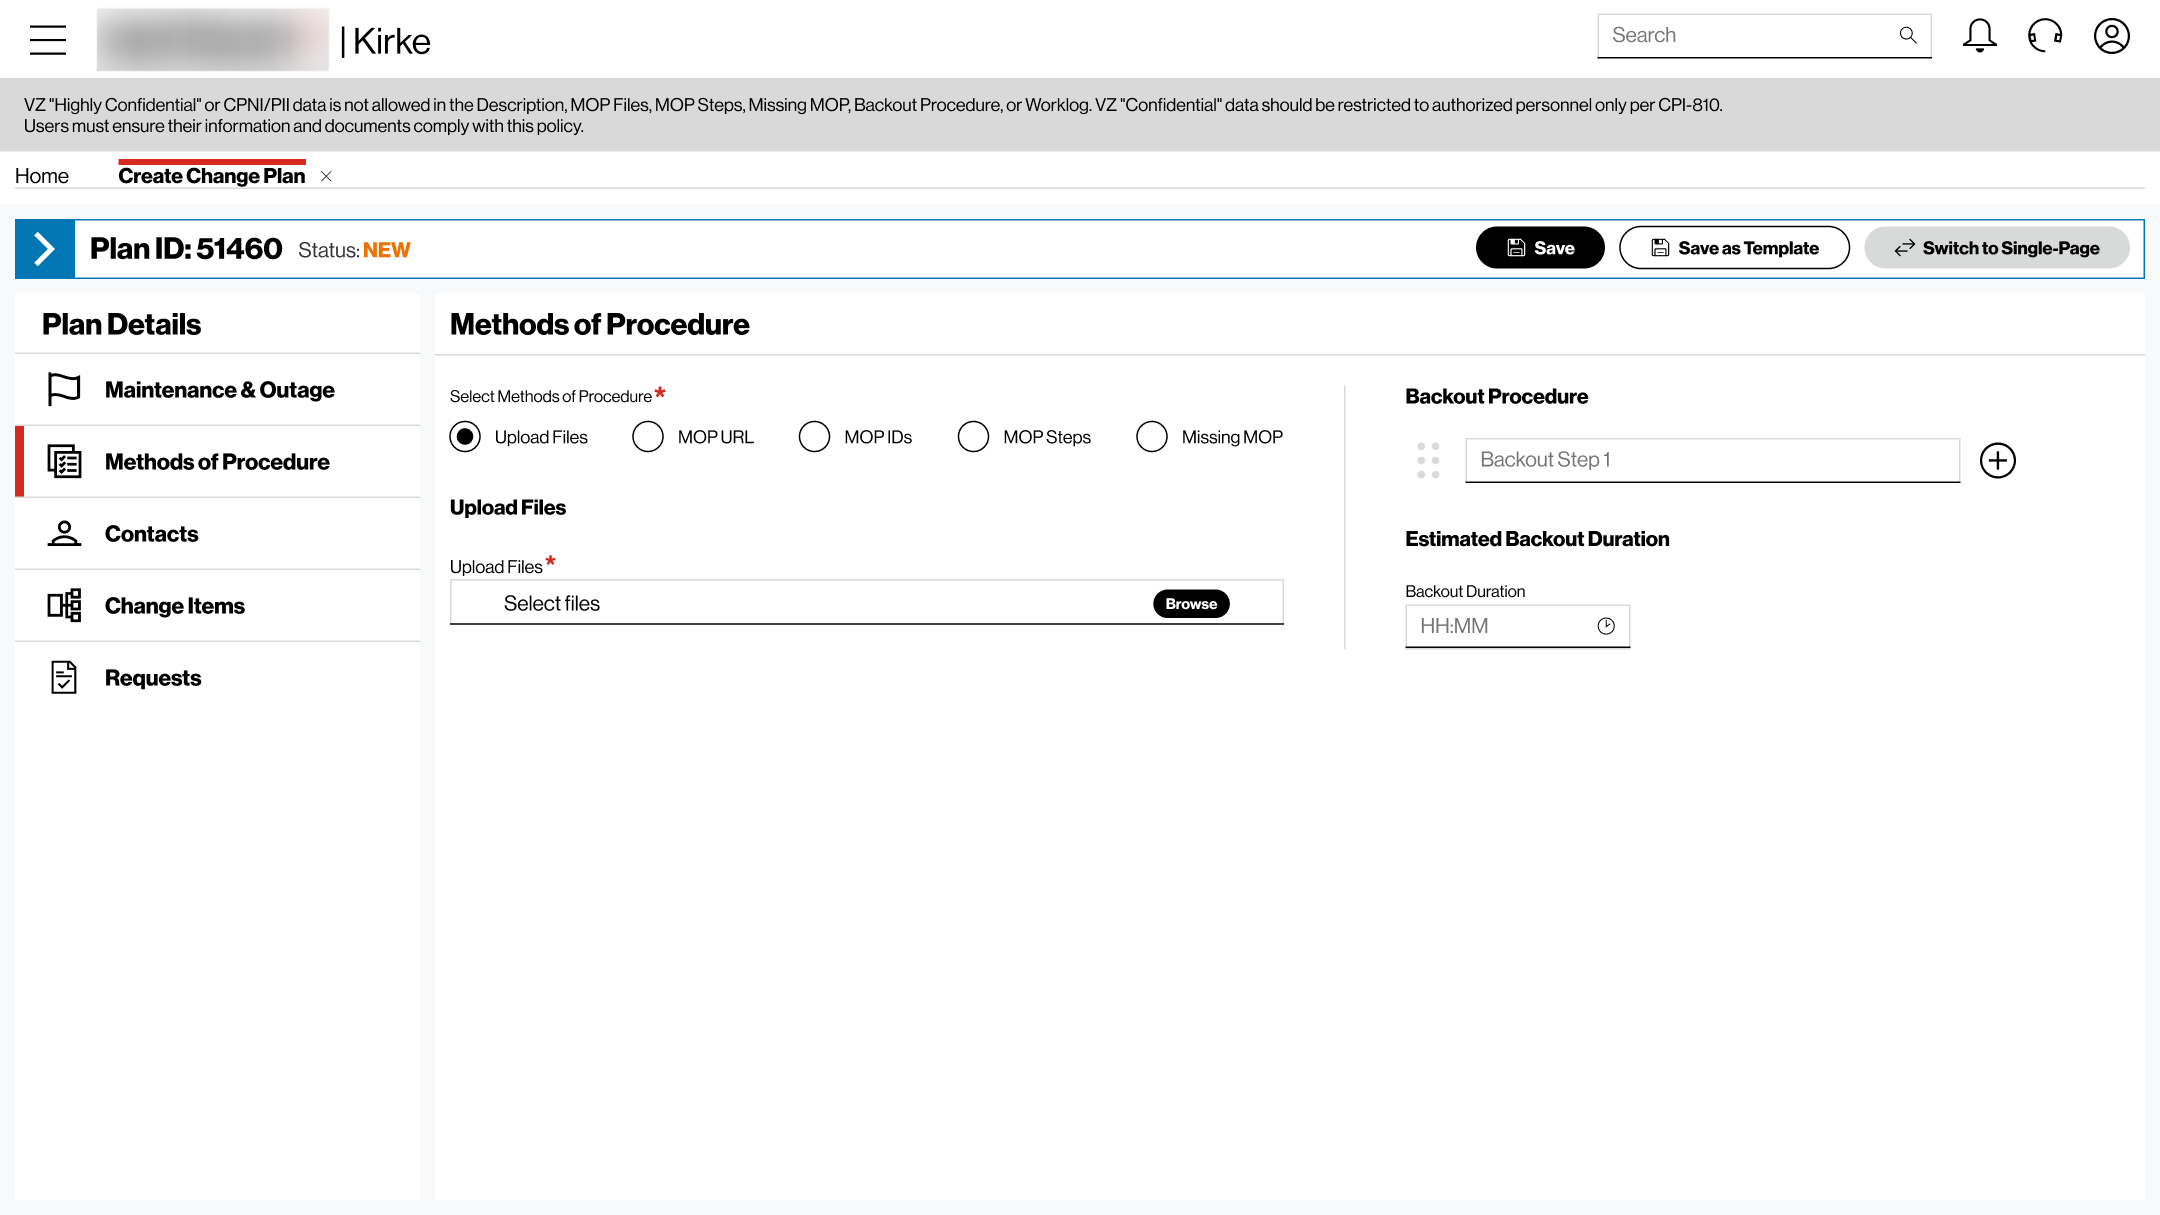The width and height of the screenshot is (2160, 1215).
Task: Click the Browse files button
Action: 1191,604
